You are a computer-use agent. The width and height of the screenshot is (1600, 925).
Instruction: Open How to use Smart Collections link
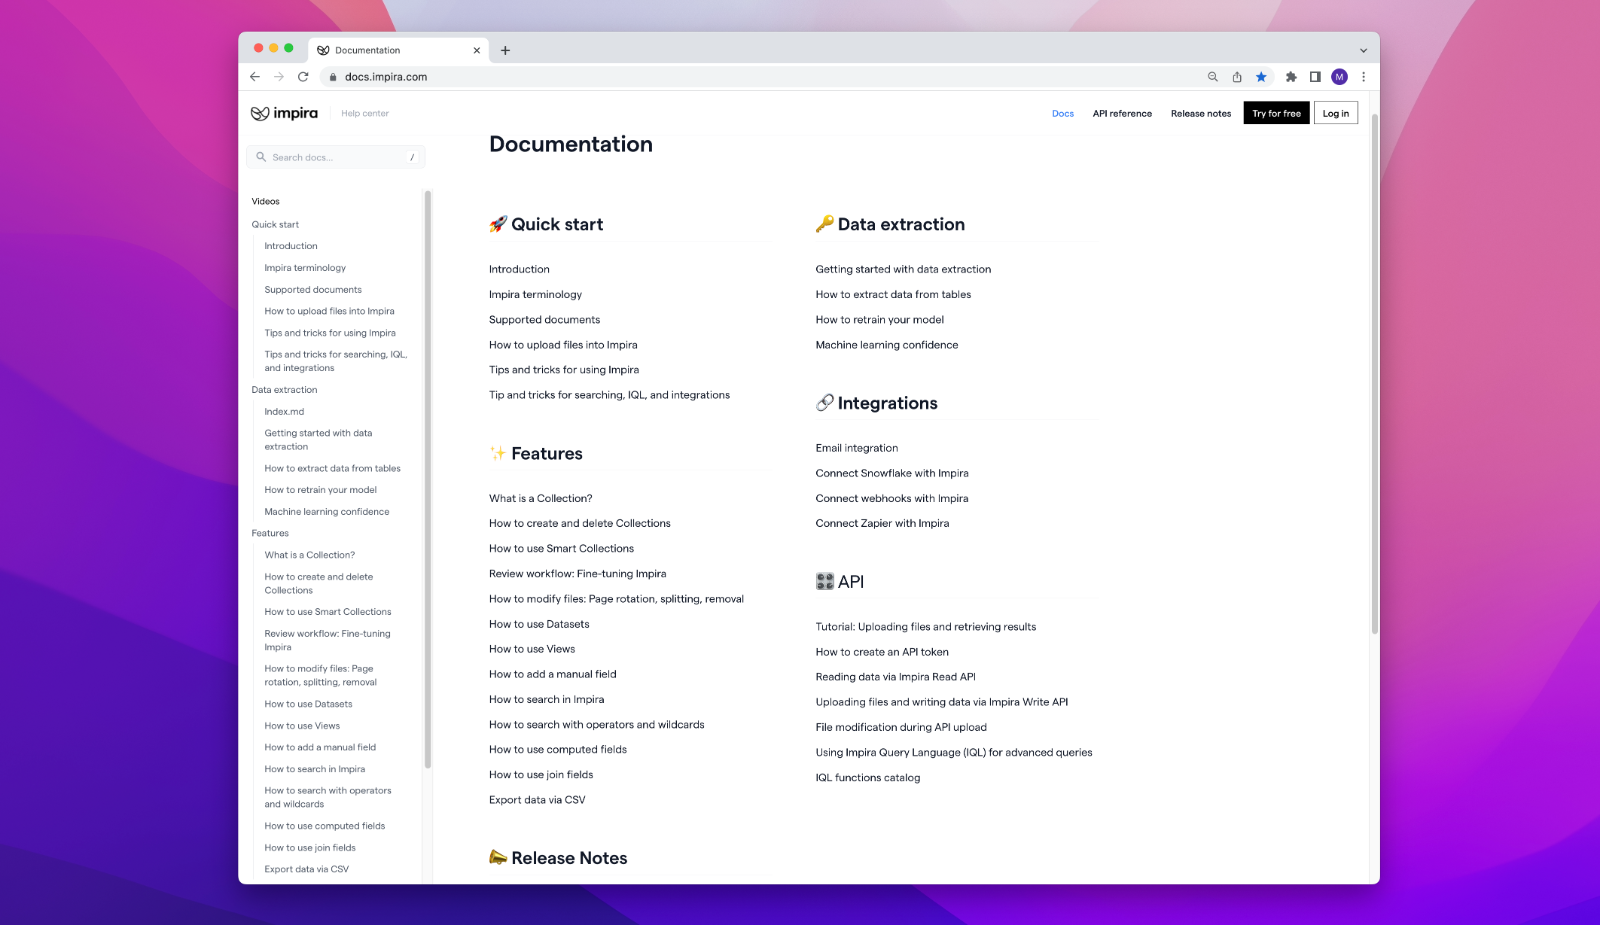click(561, 549)
